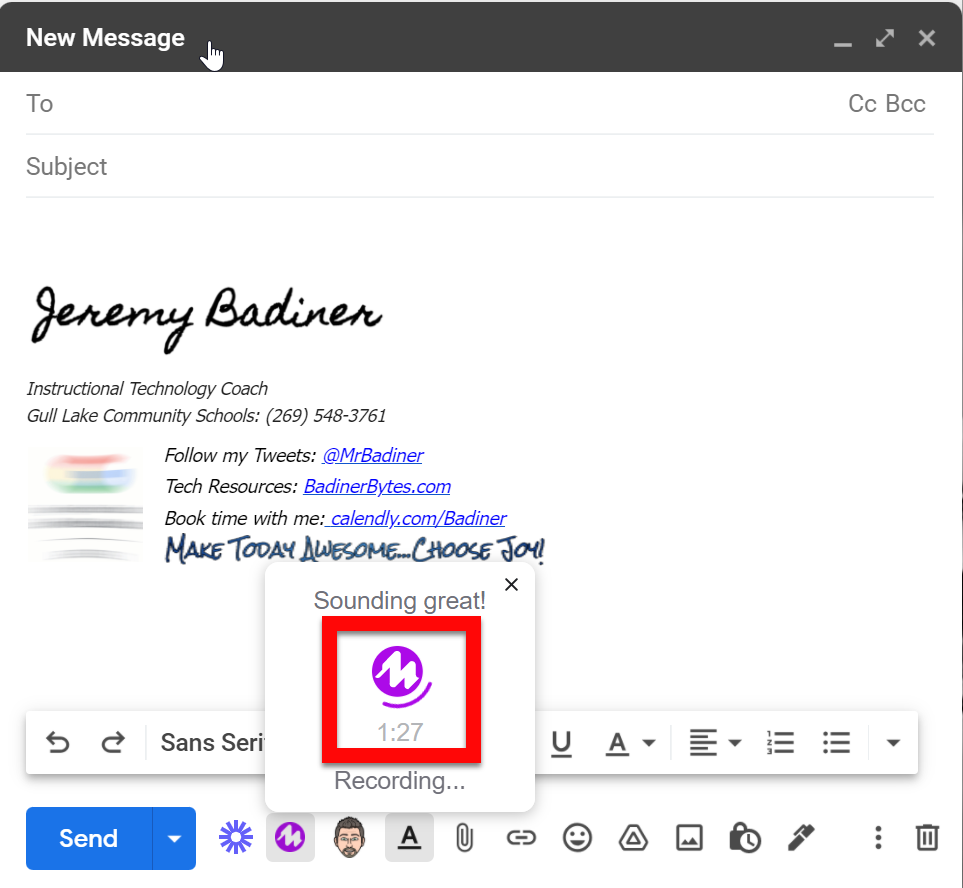Open the BadinerBytes.com link
This screenshot has height=888, width=963.
377,486
